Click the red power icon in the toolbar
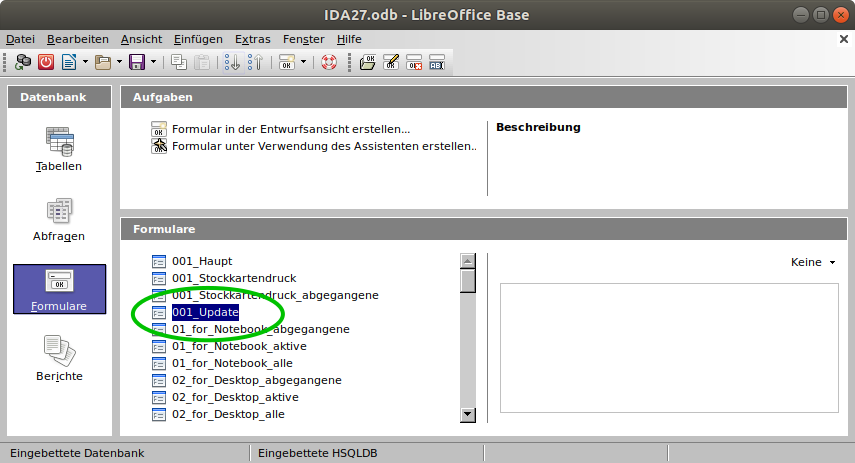Image resolution: width=855 pixels, height=463 pixels. [46, 62]
